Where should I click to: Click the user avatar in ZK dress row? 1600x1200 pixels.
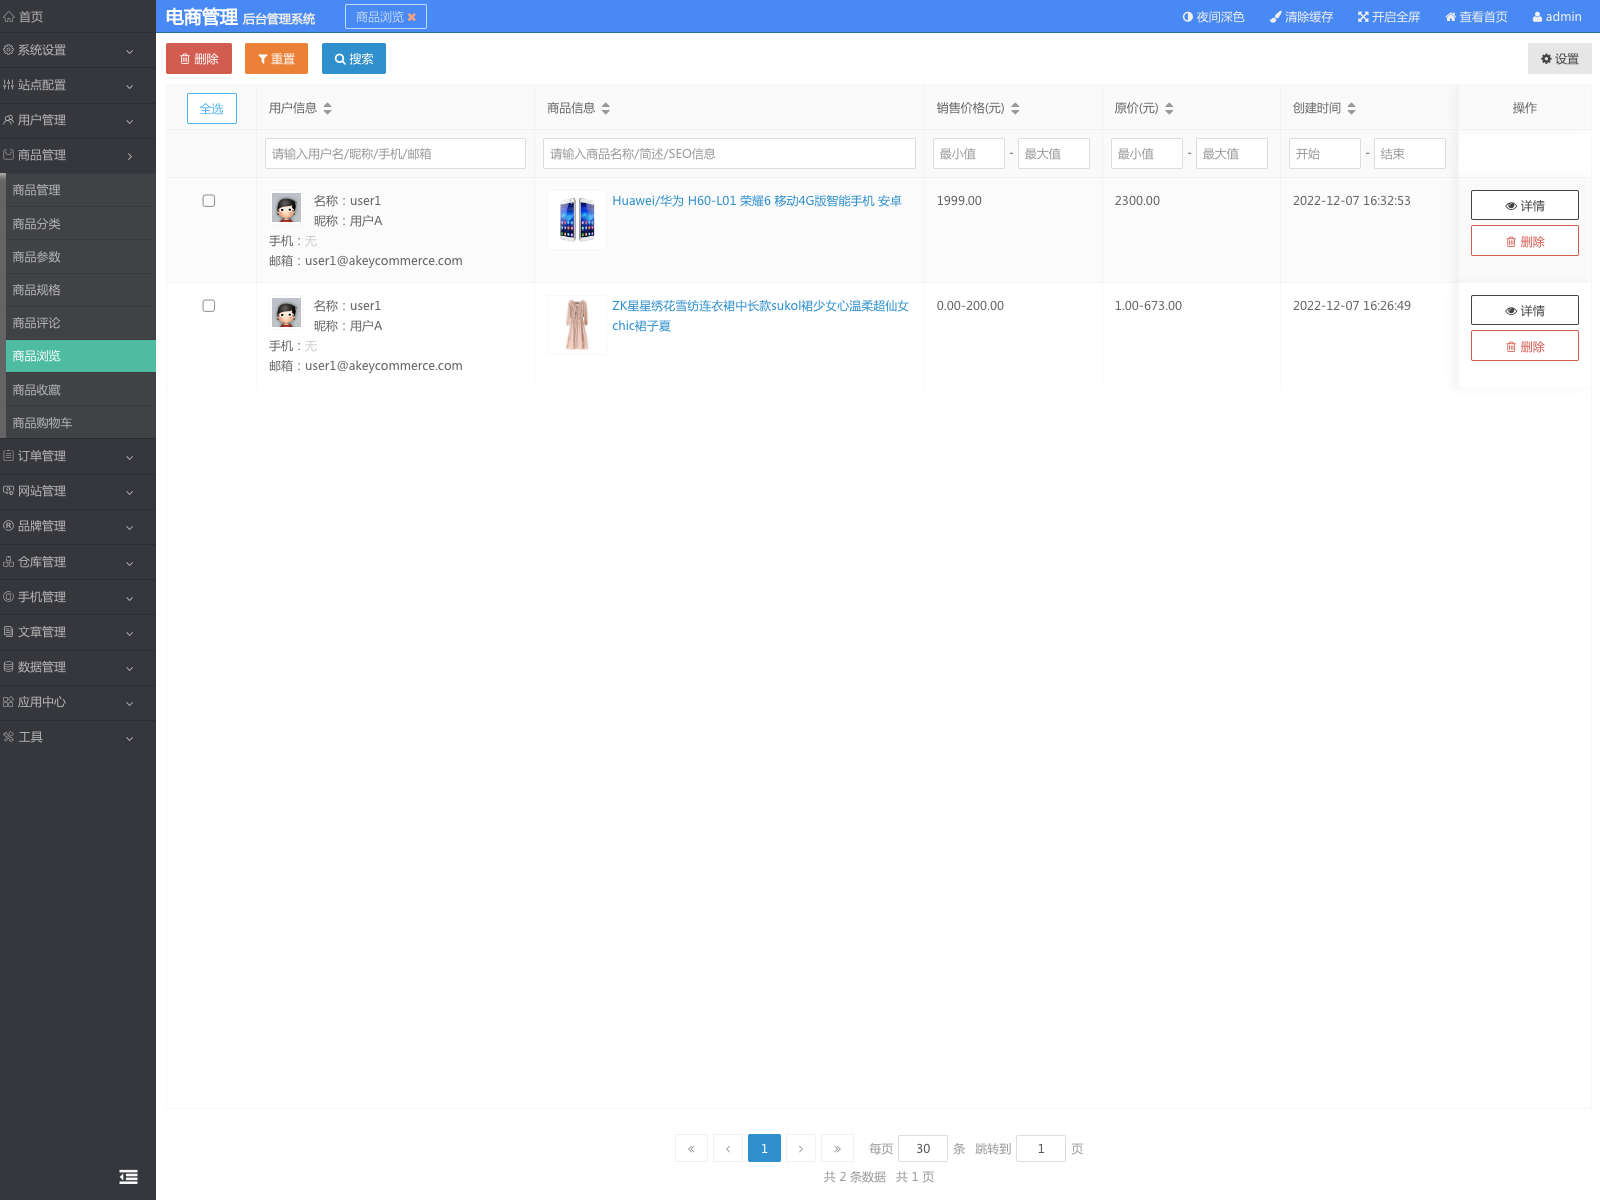[286, 313]
